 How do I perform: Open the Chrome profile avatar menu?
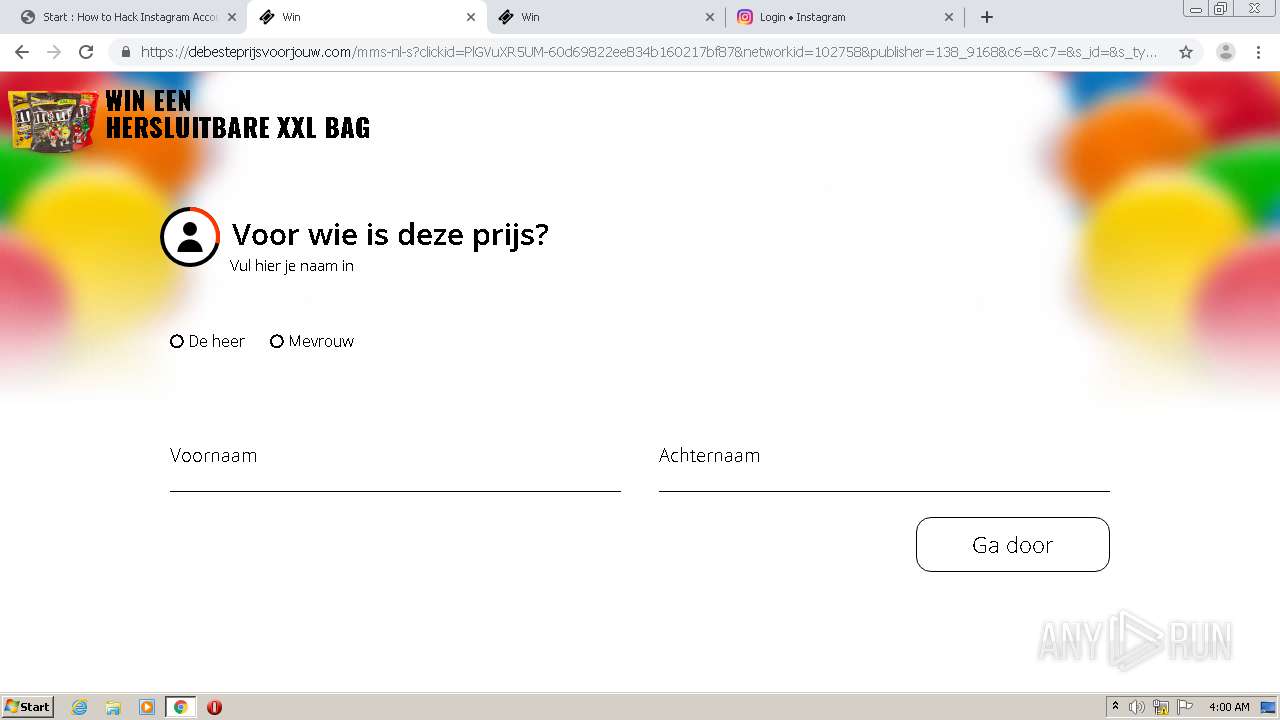[1225, 52]
